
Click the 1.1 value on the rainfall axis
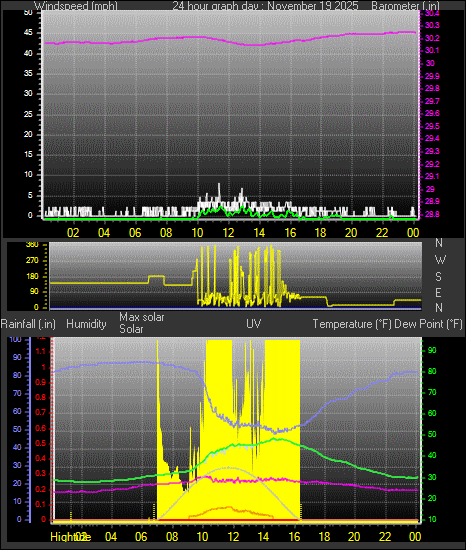pyautogui.click(x=41, y=351)
